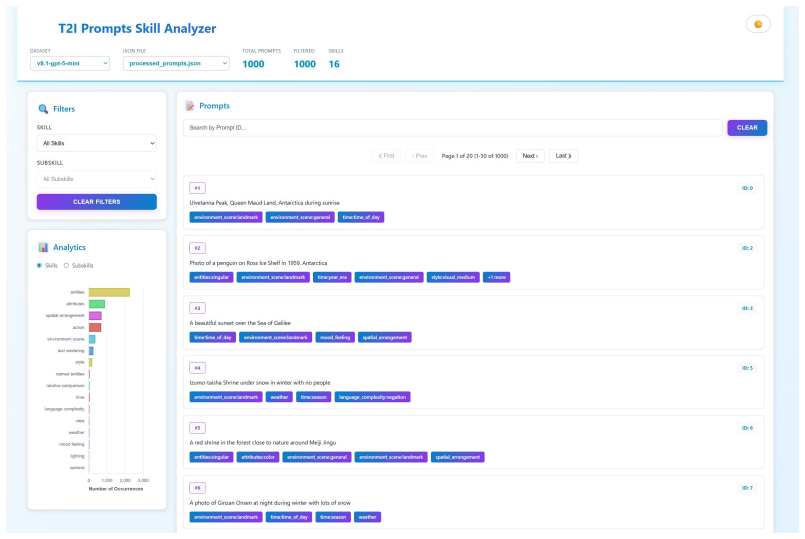805x539 pixels.
Task: Click the Meiji Jingu red shrine prompt text
Action: [263, 442]
